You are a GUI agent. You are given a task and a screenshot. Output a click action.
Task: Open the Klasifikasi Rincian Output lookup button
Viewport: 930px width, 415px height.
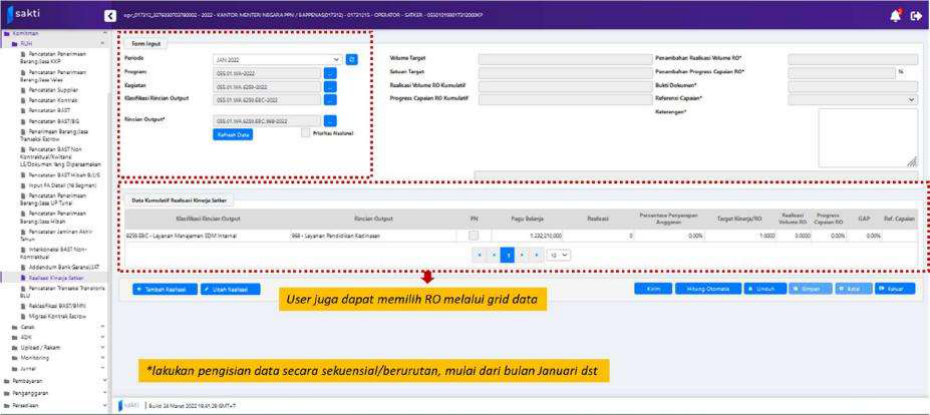point(331,100)
